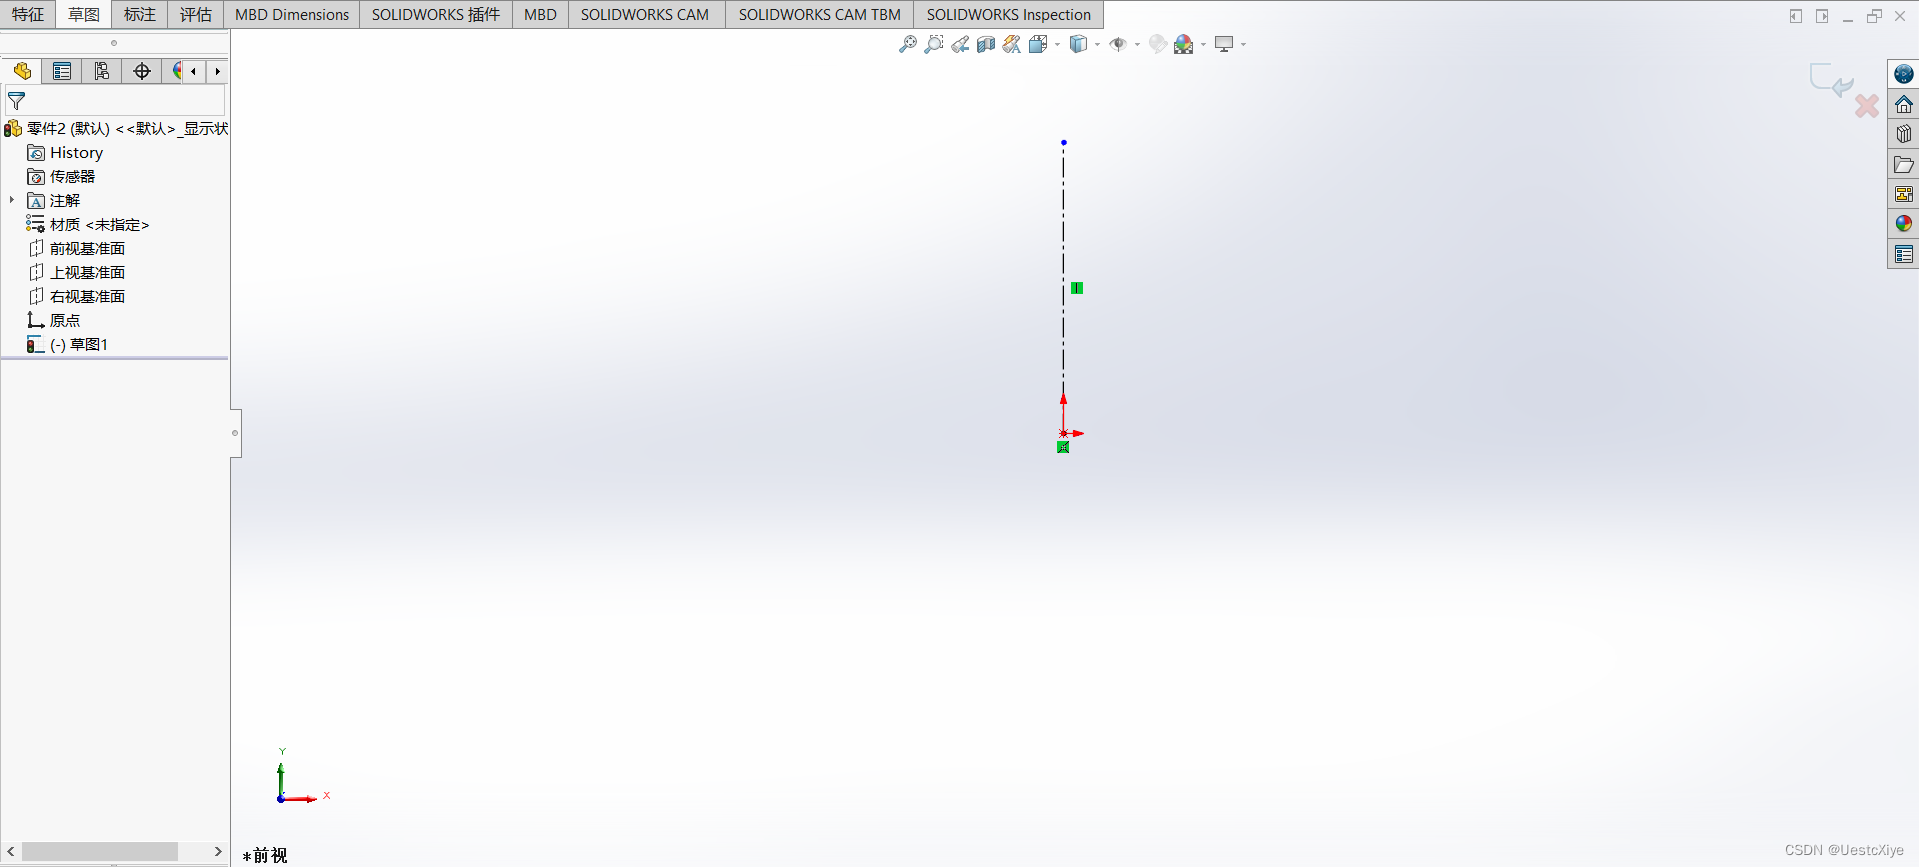Open the 标注 markup ribbon tab
Image resolution: width=1919 pixels, height=867 pixels.
140,14
